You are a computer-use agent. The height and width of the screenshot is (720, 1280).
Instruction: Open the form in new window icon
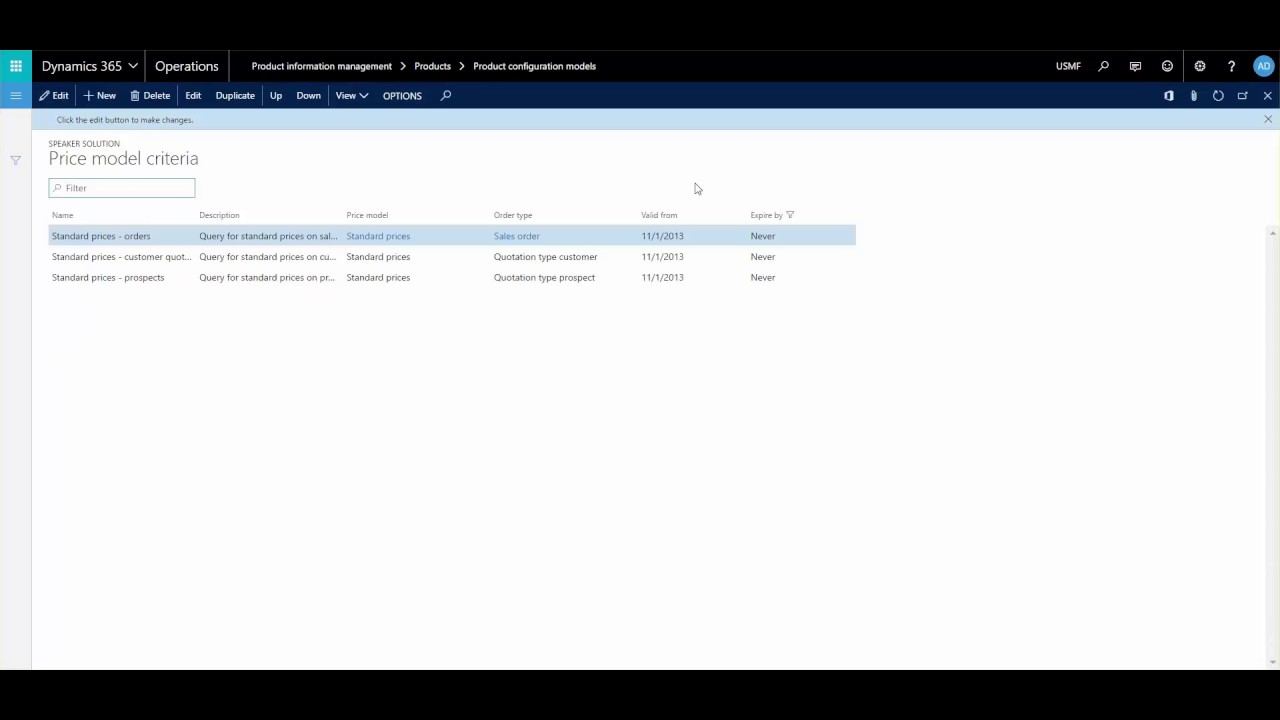pos(1243,96)
